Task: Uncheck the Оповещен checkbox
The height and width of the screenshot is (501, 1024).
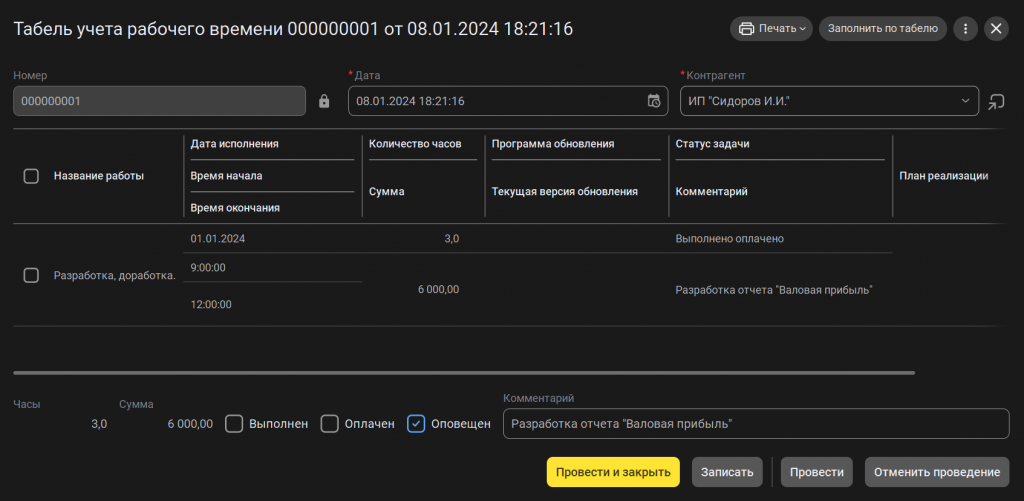Action: tap(416, 424)
